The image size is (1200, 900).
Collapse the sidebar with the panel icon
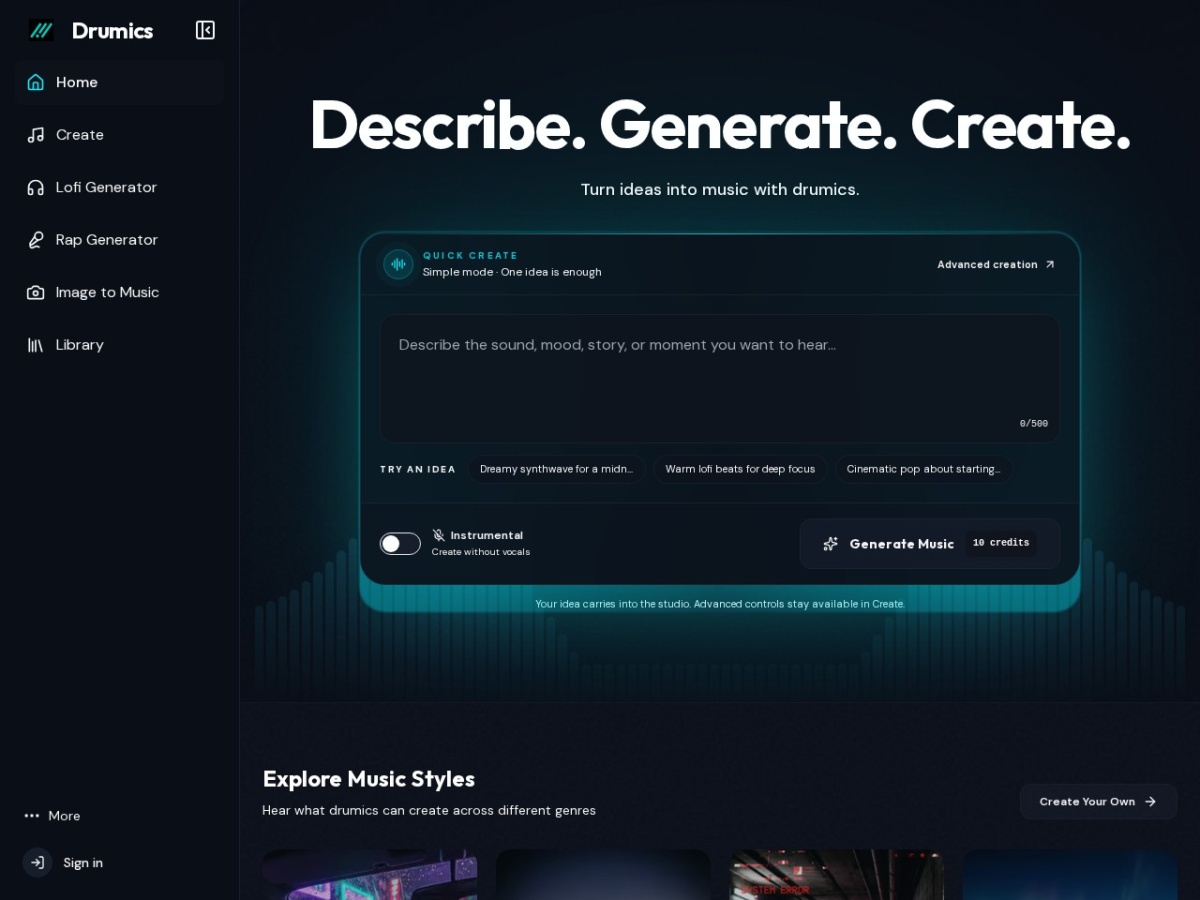point(205,30)
